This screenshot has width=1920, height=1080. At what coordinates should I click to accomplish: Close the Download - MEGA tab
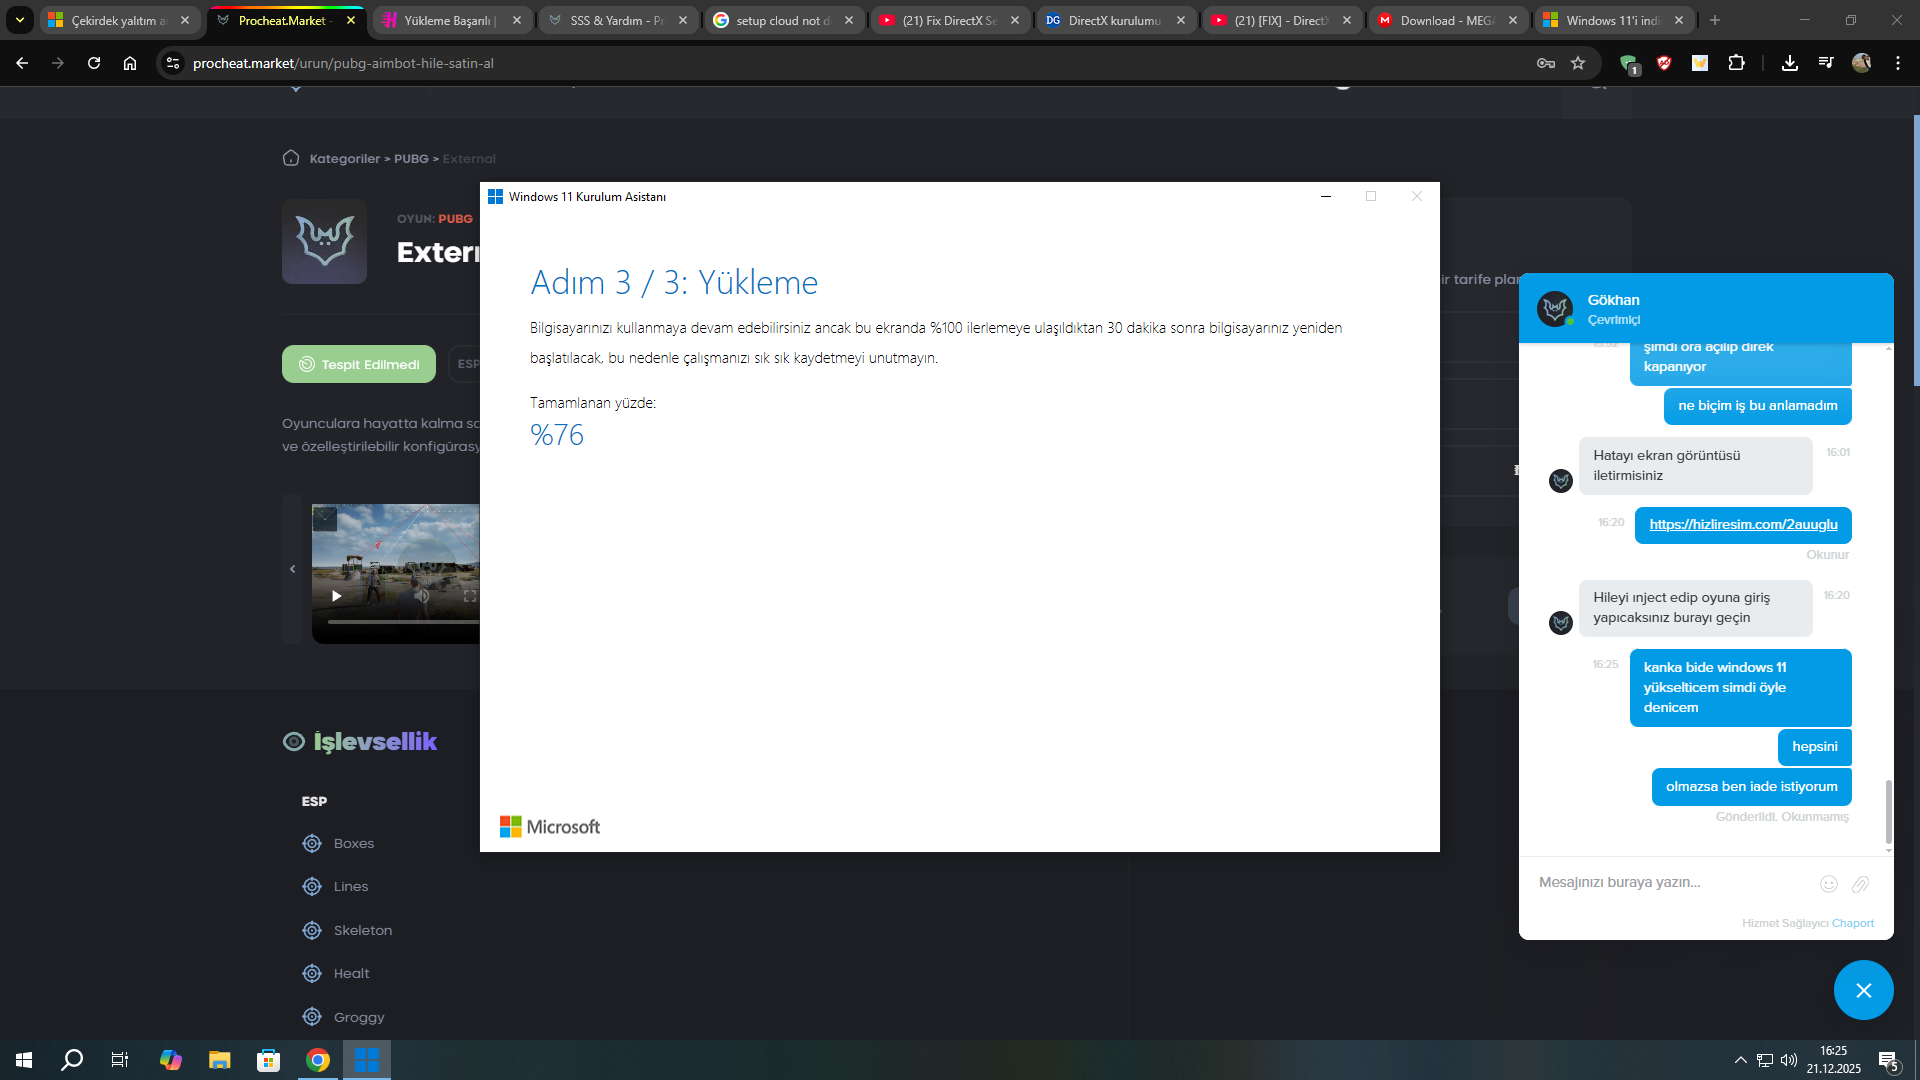[1513, 20]
